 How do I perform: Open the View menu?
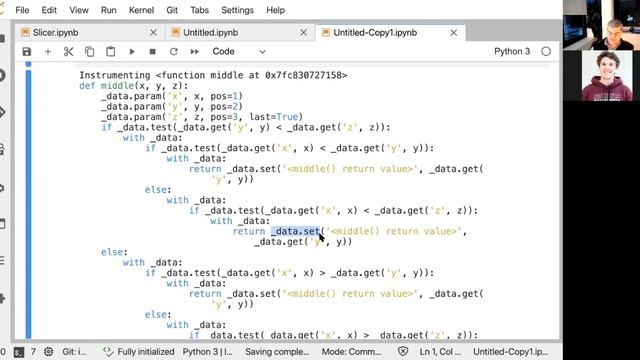click(x=79, y=10)
